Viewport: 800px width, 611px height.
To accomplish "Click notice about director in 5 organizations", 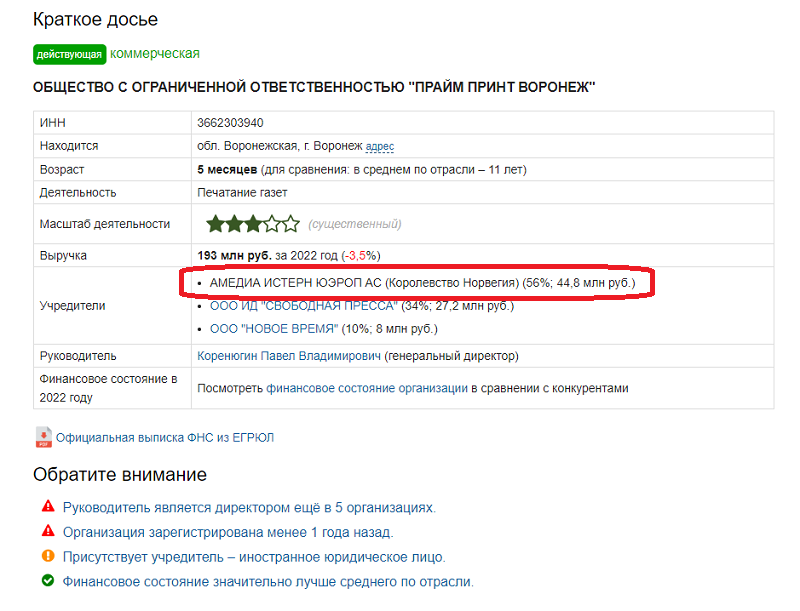I will (249, 507).
